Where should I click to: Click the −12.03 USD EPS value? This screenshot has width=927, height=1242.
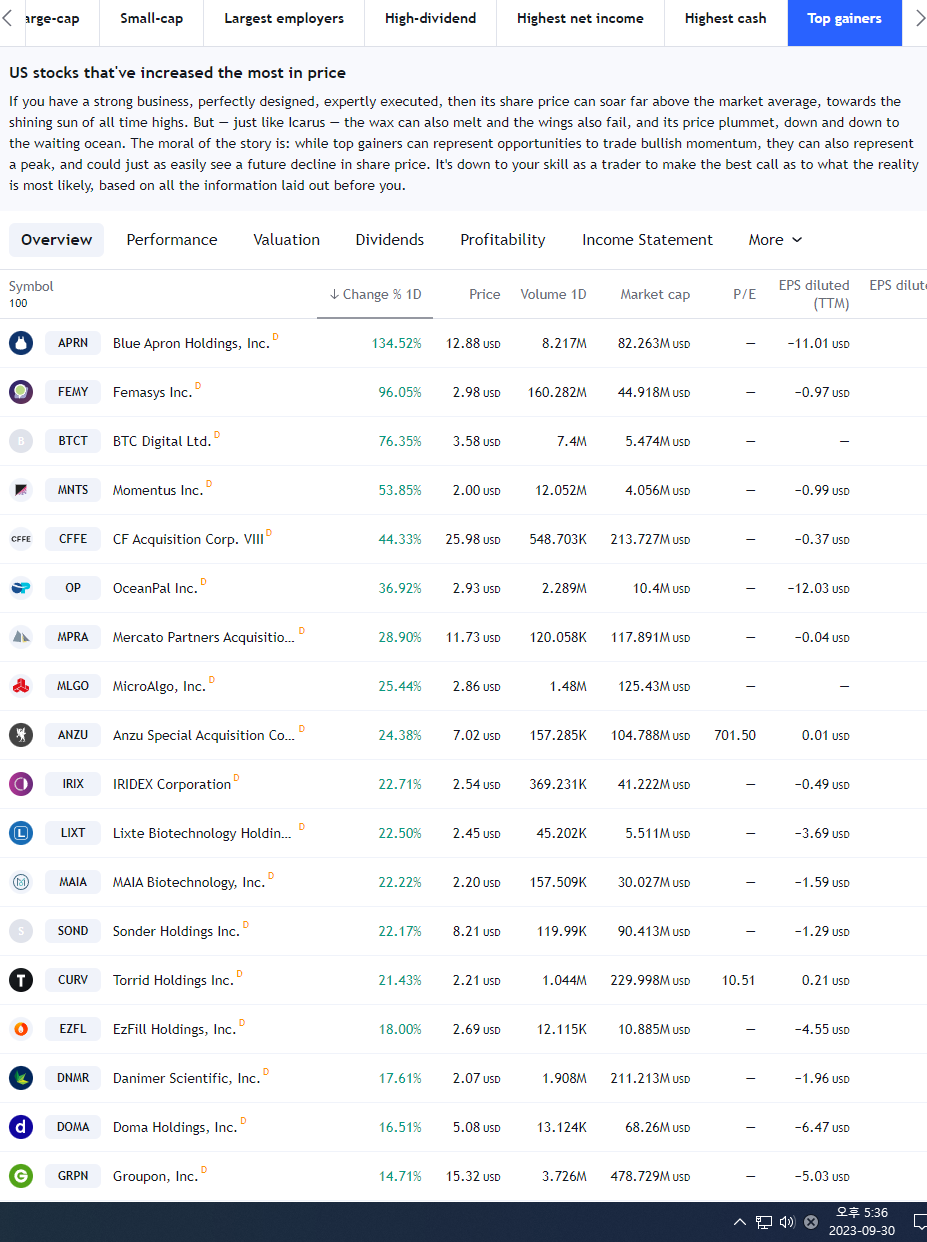click(x=818, y=589)
